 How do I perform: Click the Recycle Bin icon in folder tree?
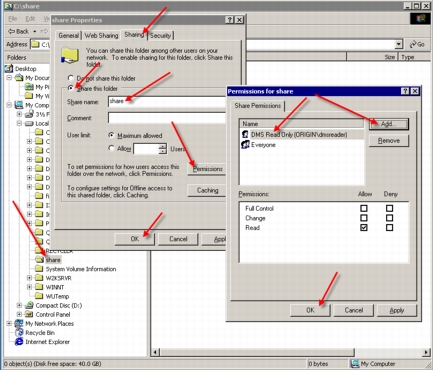pyautogui.click(x=19, y=333)
